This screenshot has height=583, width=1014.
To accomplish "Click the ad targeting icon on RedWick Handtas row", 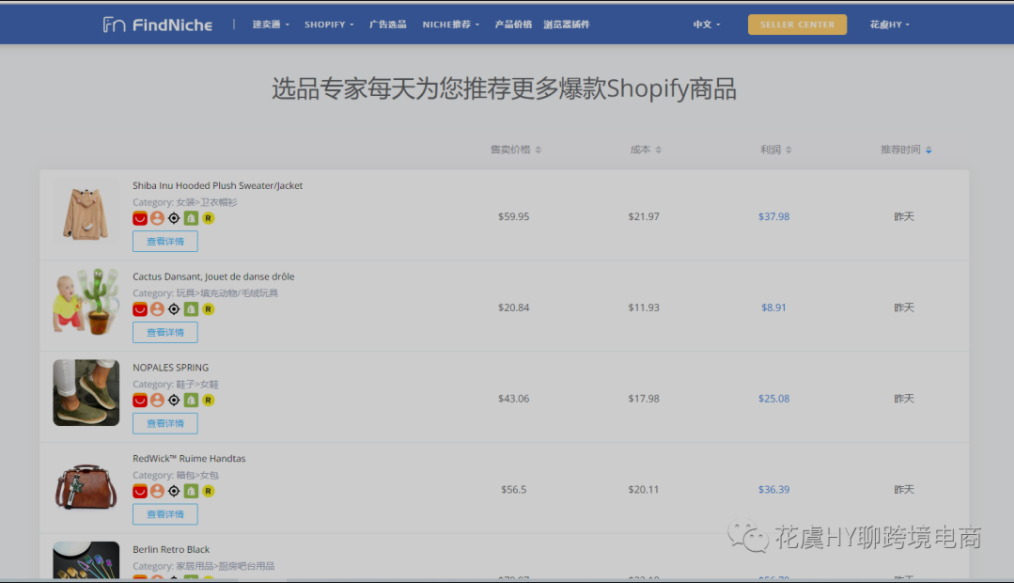I will (172, 490).
